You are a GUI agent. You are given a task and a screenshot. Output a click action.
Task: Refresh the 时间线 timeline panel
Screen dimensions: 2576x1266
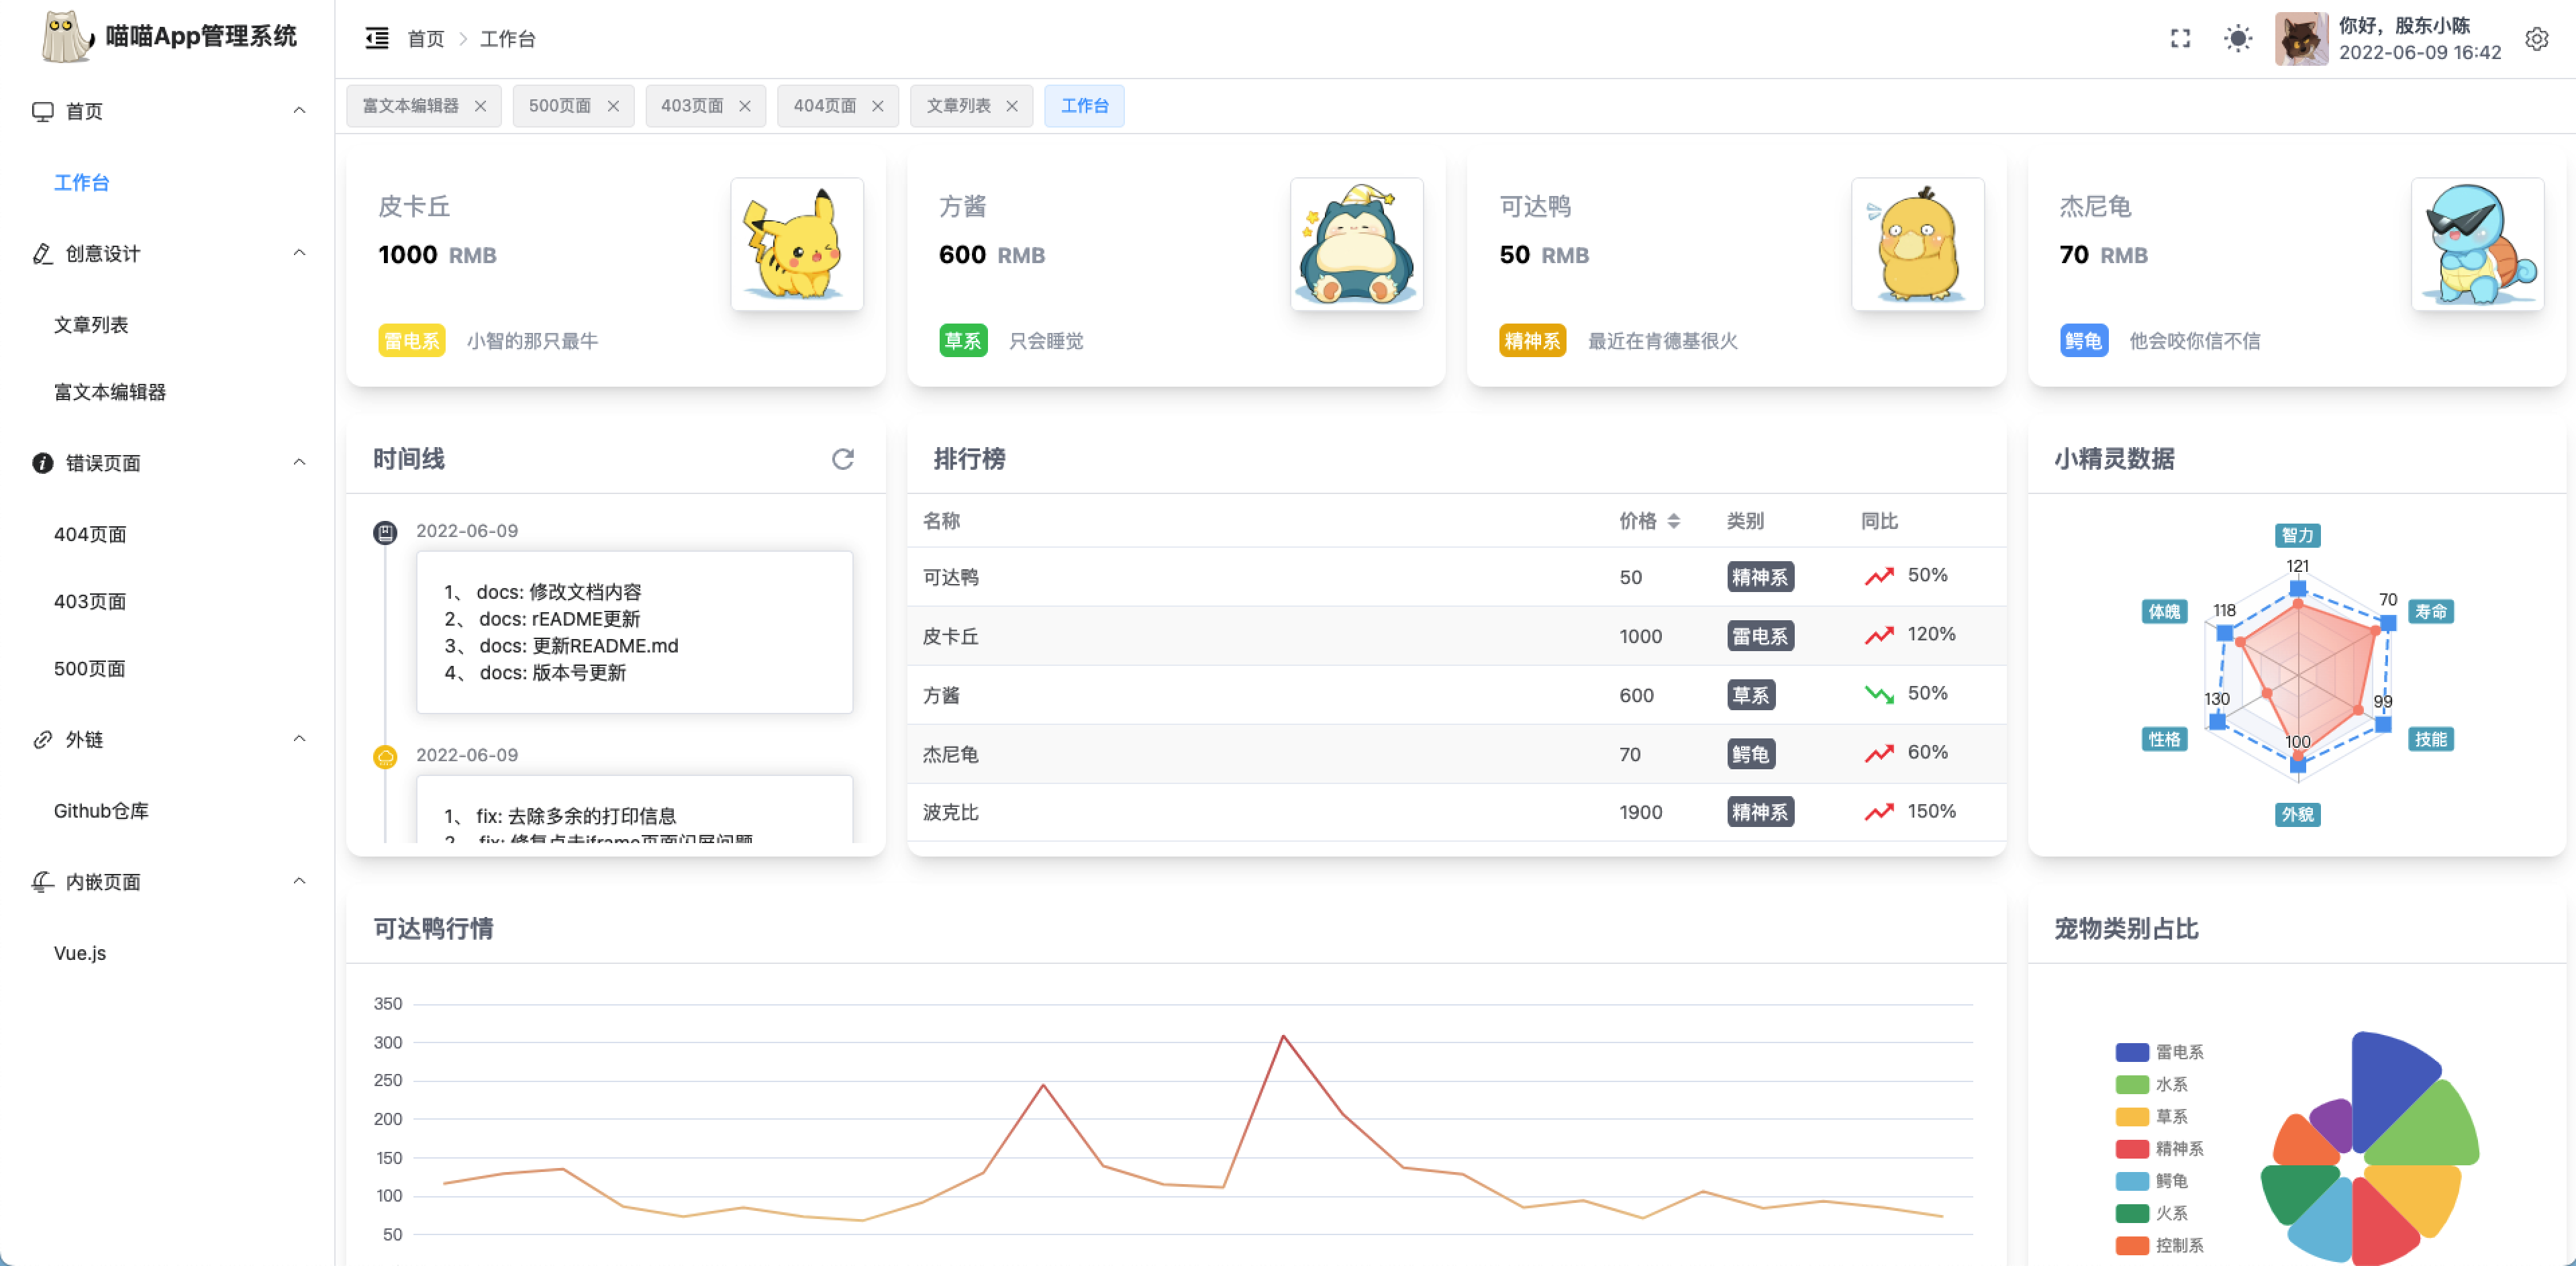pos(843,458)
